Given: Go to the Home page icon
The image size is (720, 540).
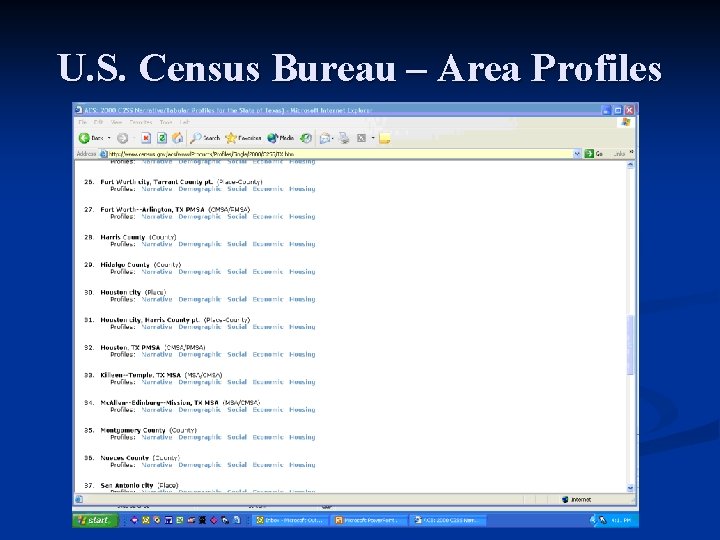Looking at the screenshot, I should [x=177, y=138].
